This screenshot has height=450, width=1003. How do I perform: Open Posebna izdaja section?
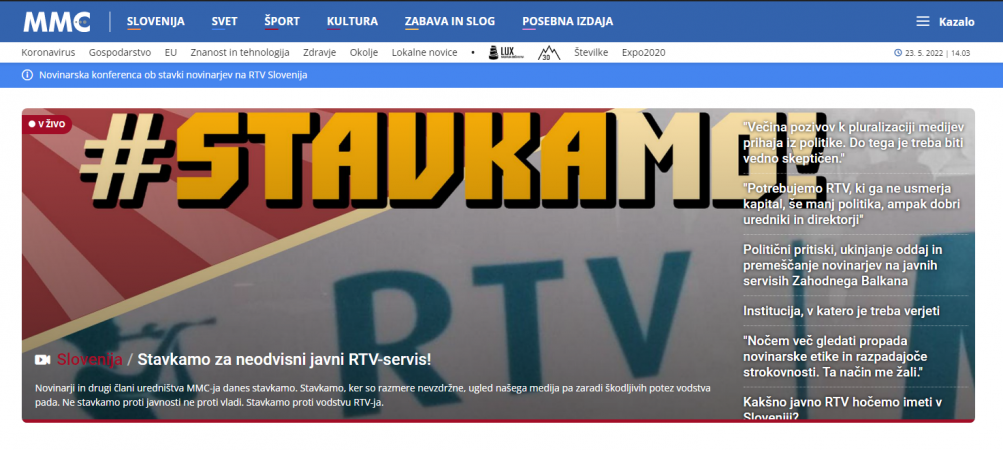click(x=567, y=22)
